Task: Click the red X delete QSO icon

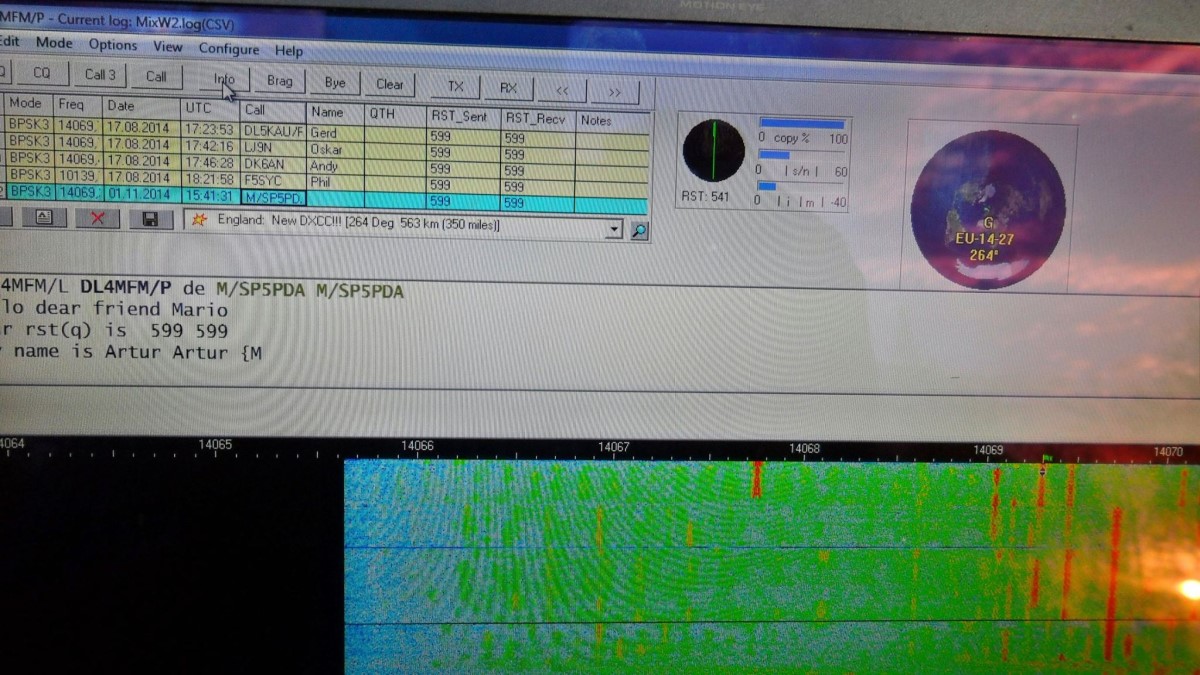Action: 97,218
